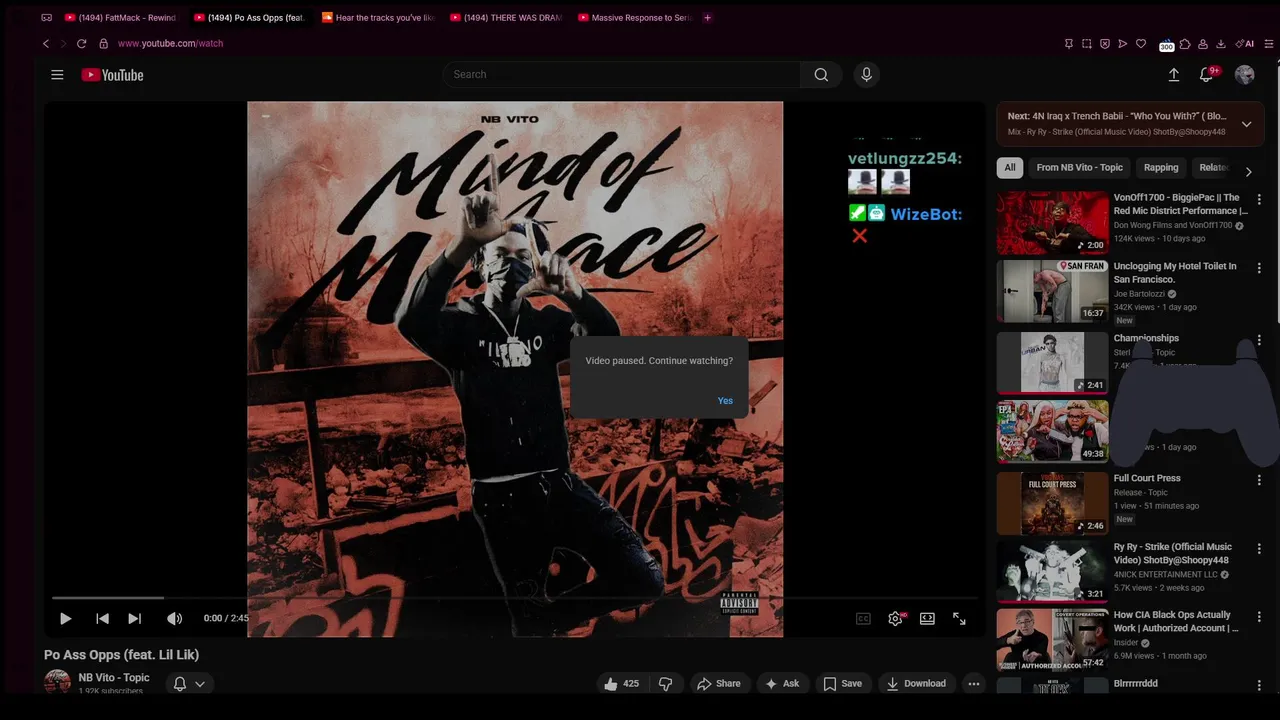Switch to Massive Response tab
Image resolution: width=1280 pixels, height=720 pixels.
coord(634,18)
